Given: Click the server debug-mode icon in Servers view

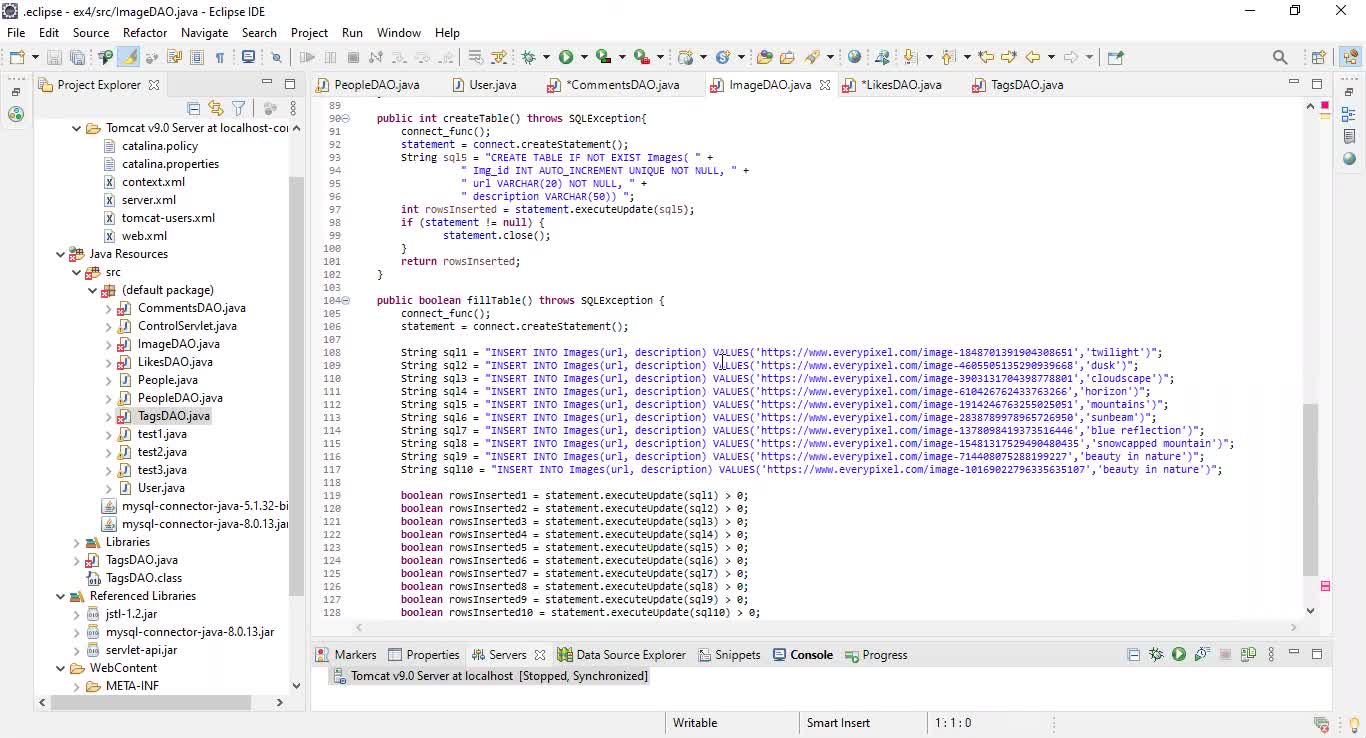Looking at the screenshot, I should click(1156, 655).
